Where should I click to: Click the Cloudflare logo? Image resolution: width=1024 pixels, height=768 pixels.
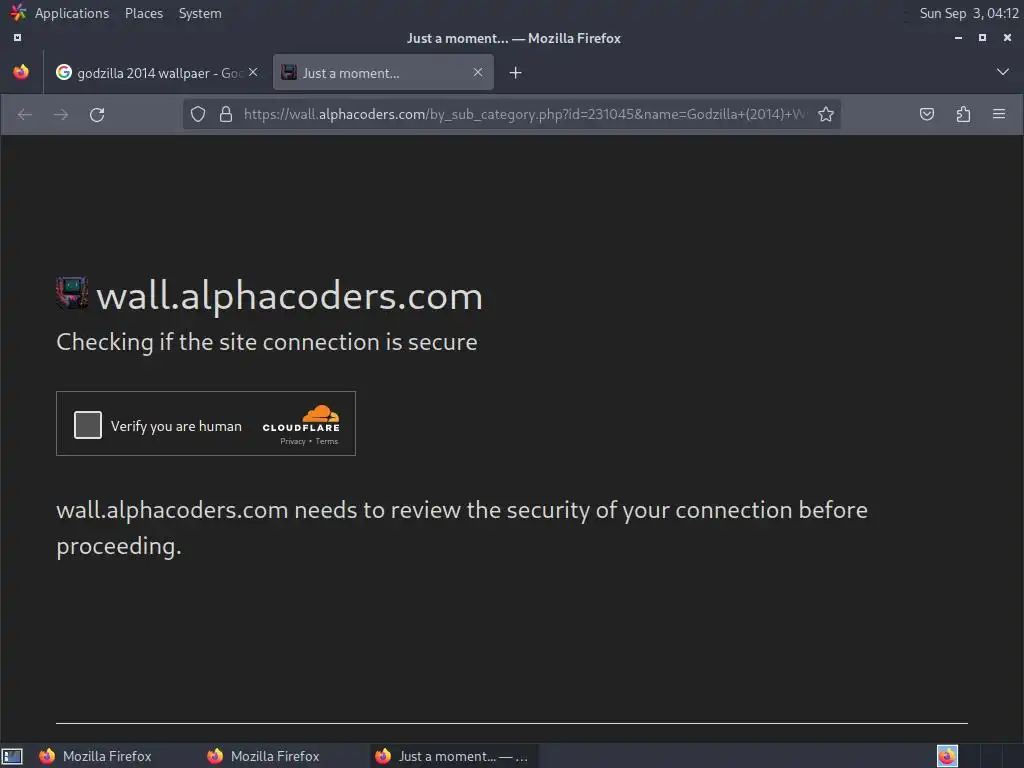[301, 419]
